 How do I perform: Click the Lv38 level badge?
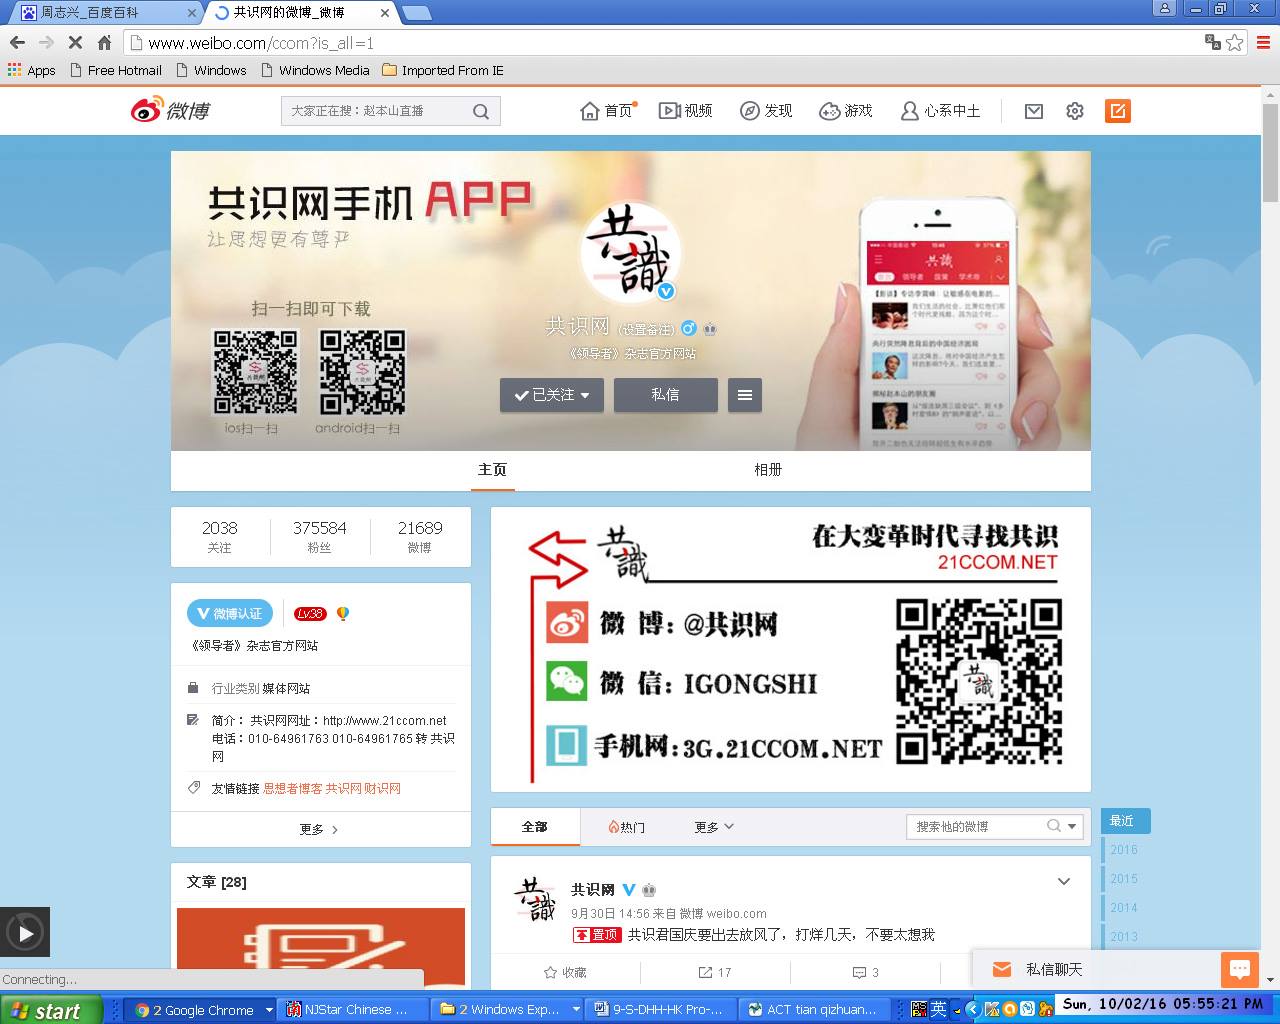(309, 614)
